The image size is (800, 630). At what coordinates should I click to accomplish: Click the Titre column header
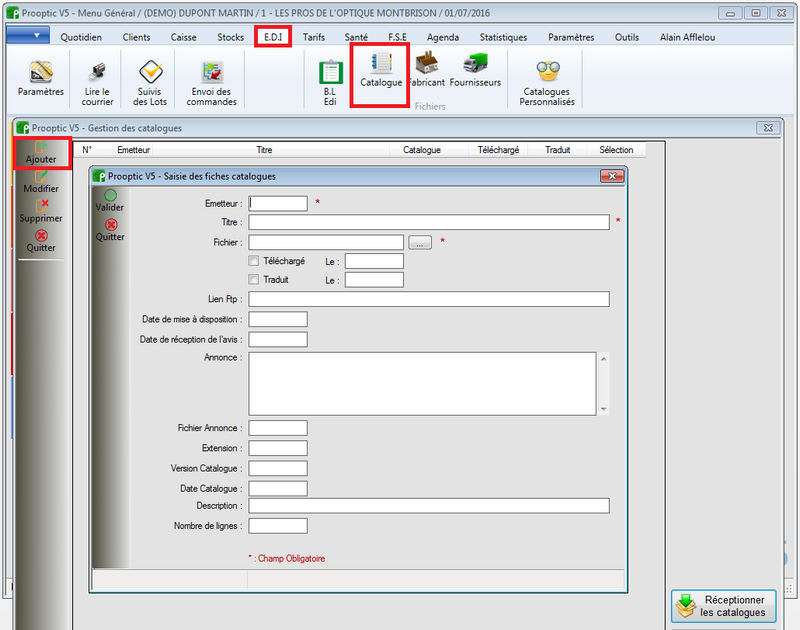(x=264, y=149)
